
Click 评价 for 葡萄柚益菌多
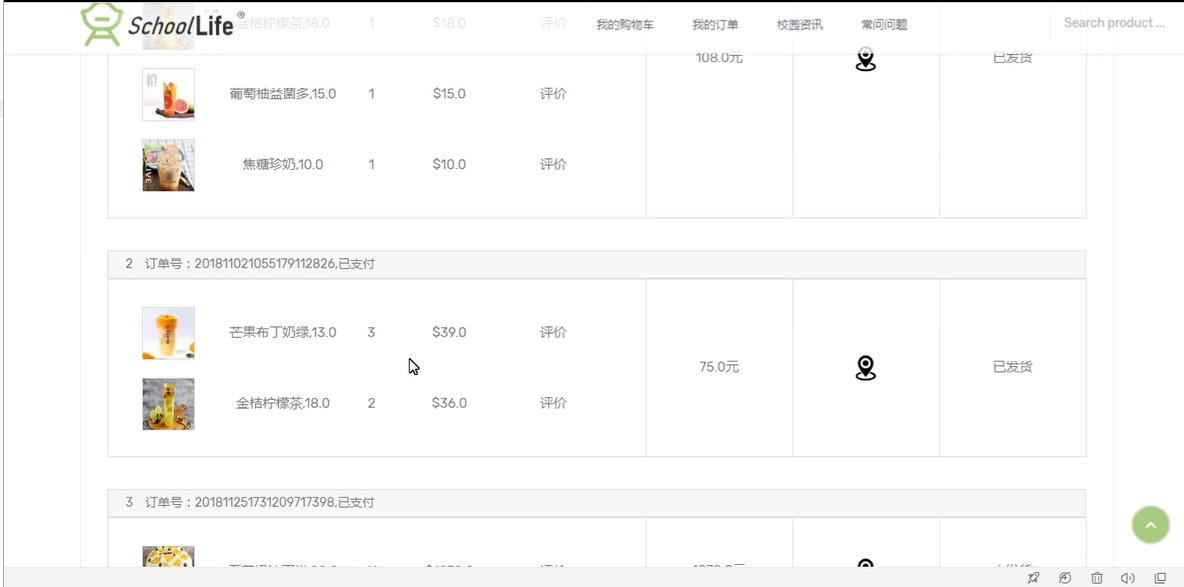click(553, 94)
